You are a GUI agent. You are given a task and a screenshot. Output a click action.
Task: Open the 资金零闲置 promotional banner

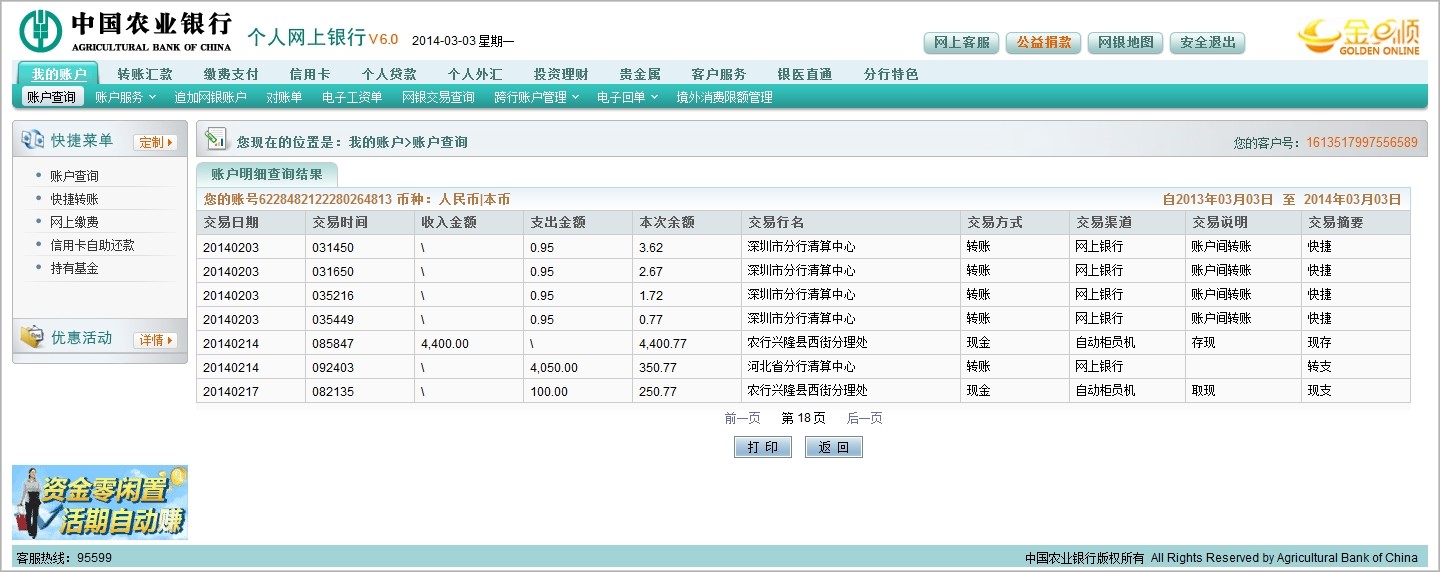[100, 502]
